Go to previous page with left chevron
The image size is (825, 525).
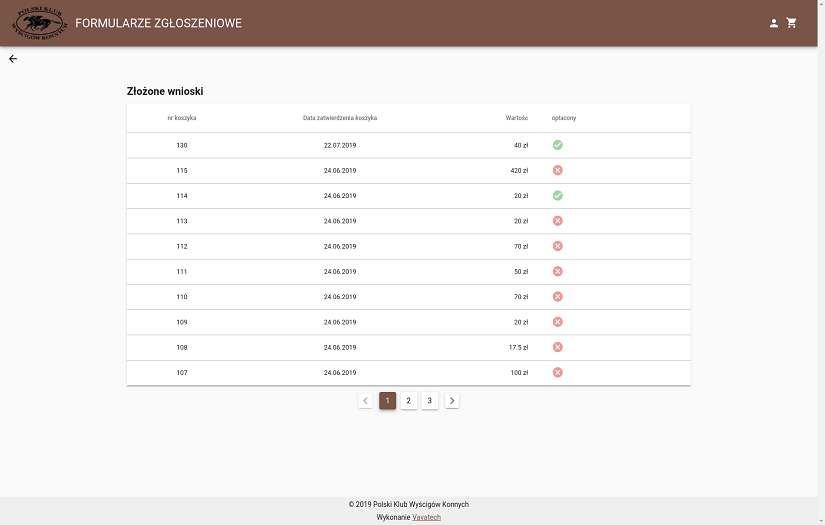click(x=366, y=401)
